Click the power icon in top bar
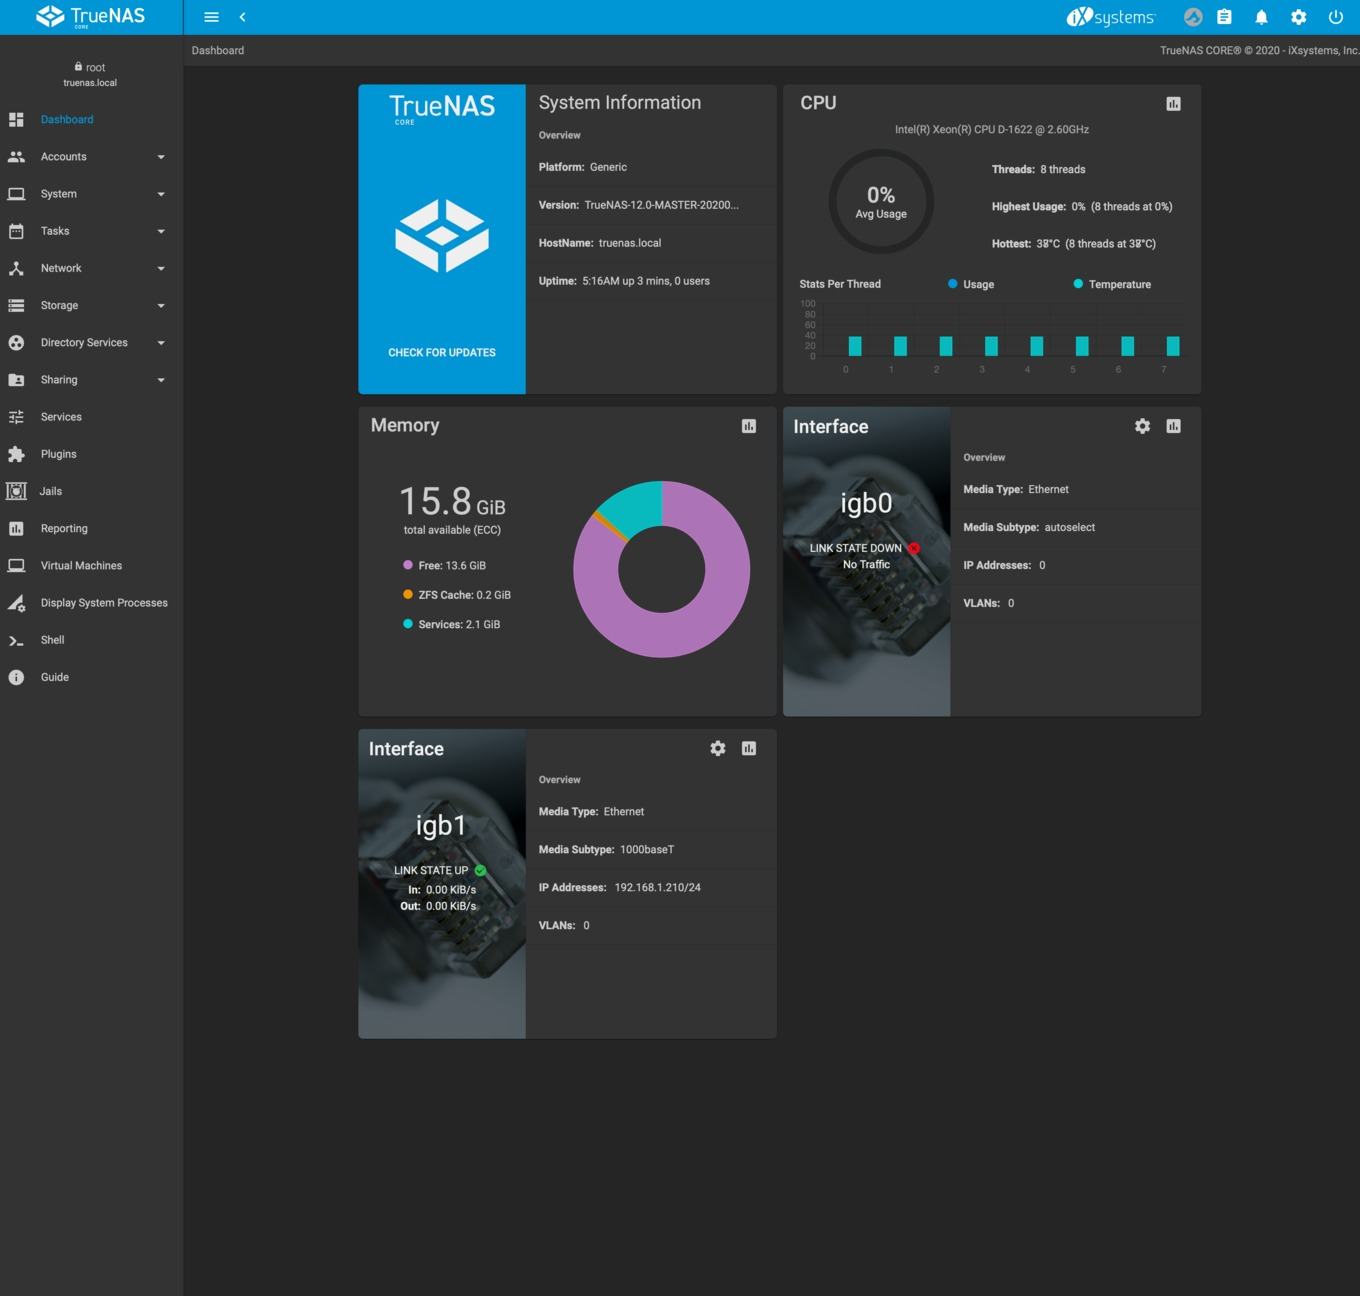Image resolution: width=1360 pixels, height=1296 pixels. pyautogui.click(x=1335, y=17)
